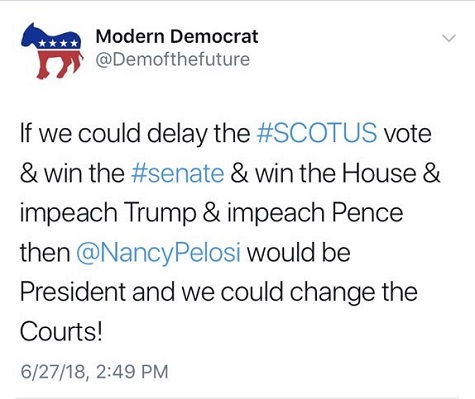
Task: Click the white stars on the donkey logo
Action: coord(59,43)
